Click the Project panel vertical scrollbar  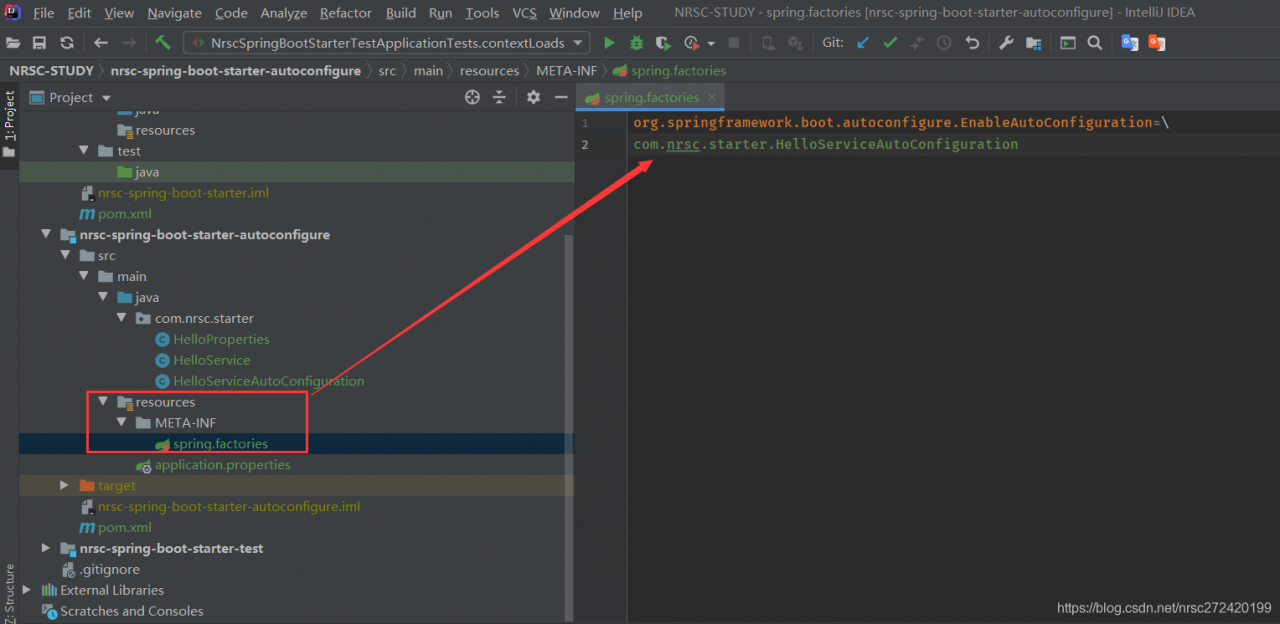point(570,428)
